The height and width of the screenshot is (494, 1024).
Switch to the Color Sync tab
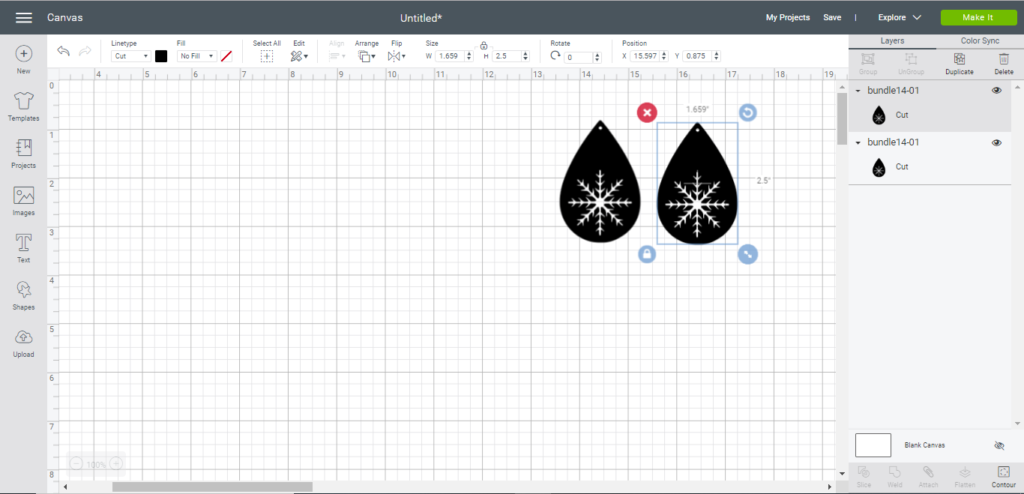[x=980, y=41]
